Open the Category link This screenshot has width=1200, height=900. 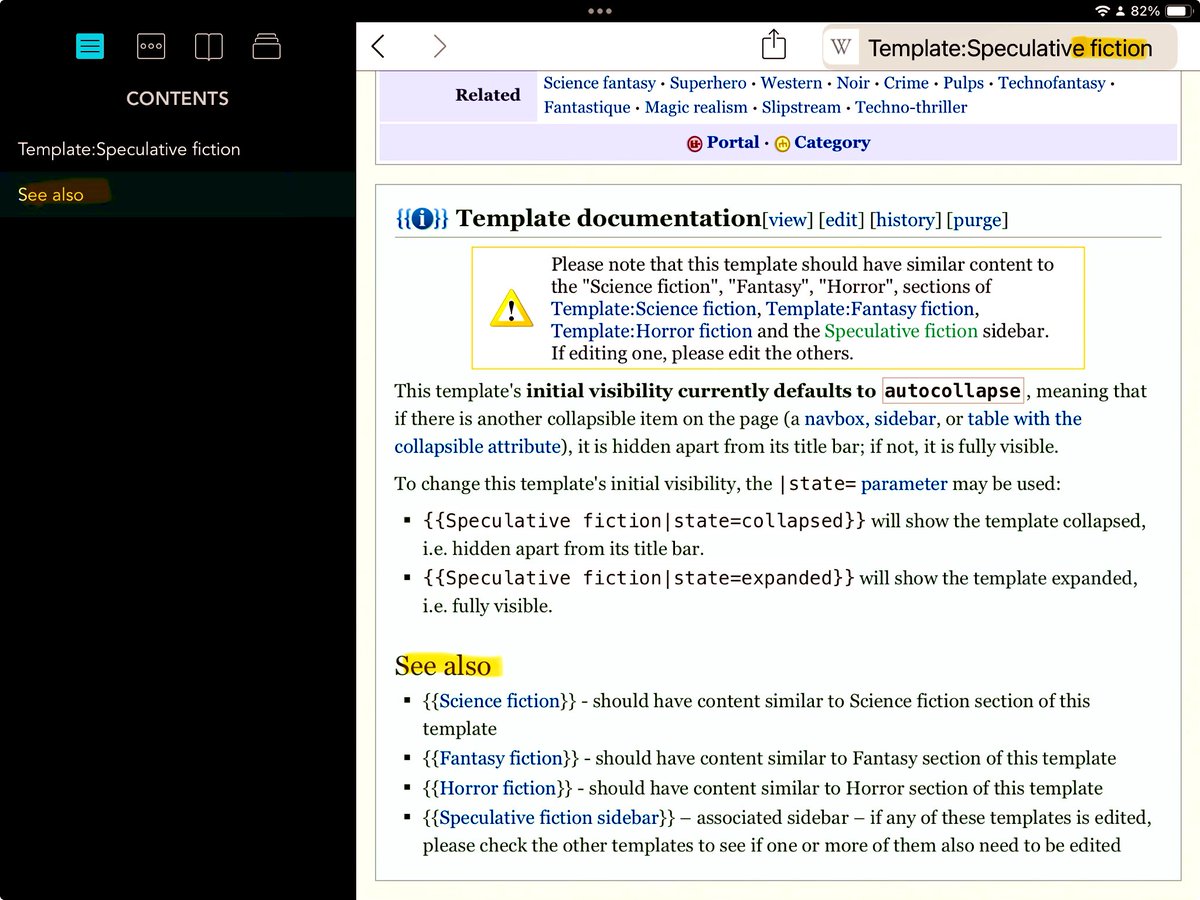(x=832, y=142)
